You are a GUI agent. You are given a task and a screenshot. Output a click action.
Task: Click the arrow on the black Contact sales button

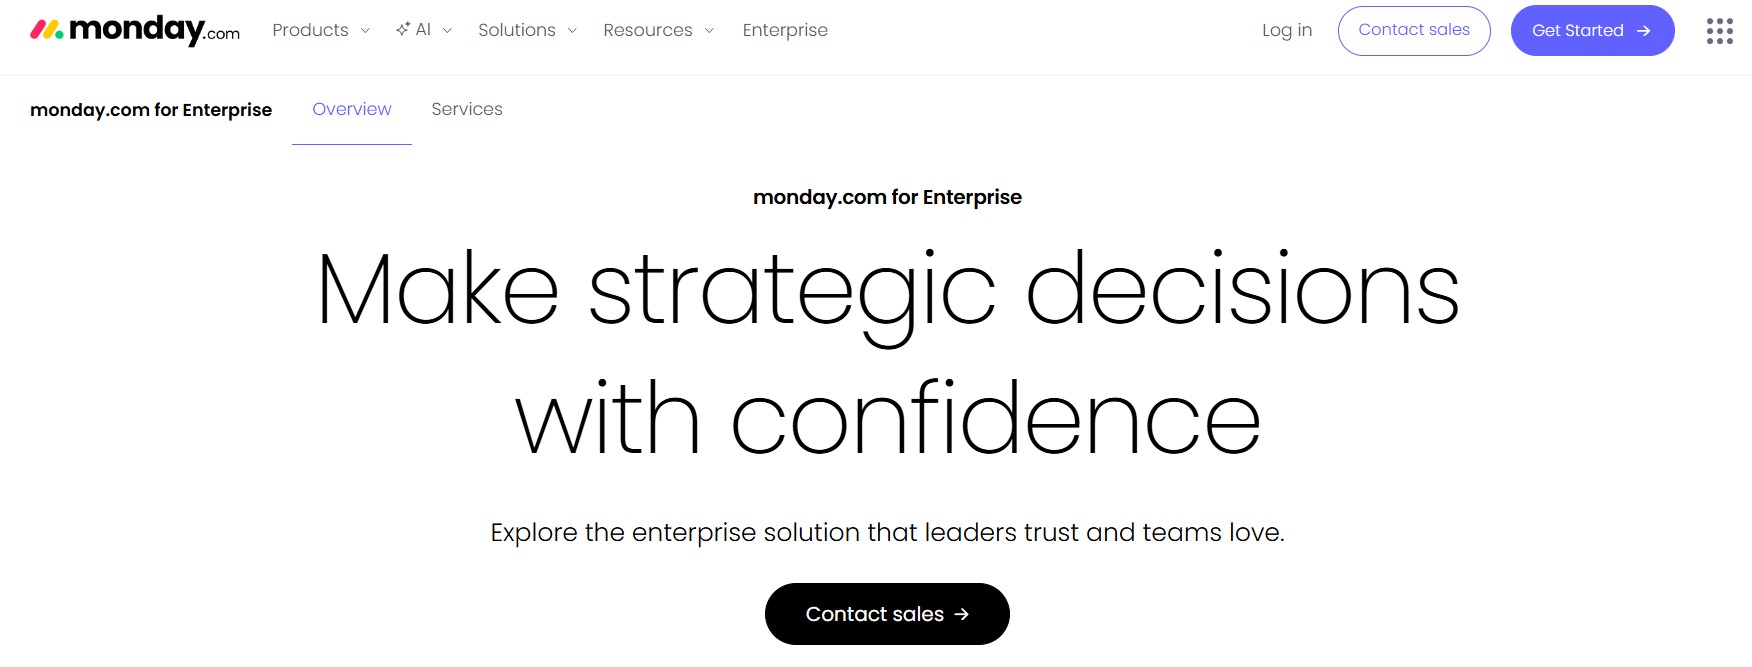961,614
